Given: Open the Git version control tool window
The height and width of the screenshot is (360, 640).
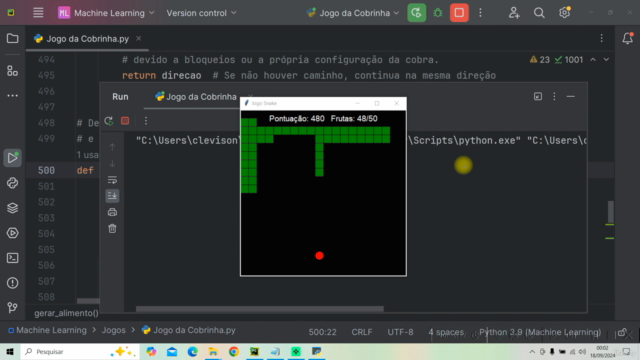Looking at the screenshot, I should tap(13, 307).
